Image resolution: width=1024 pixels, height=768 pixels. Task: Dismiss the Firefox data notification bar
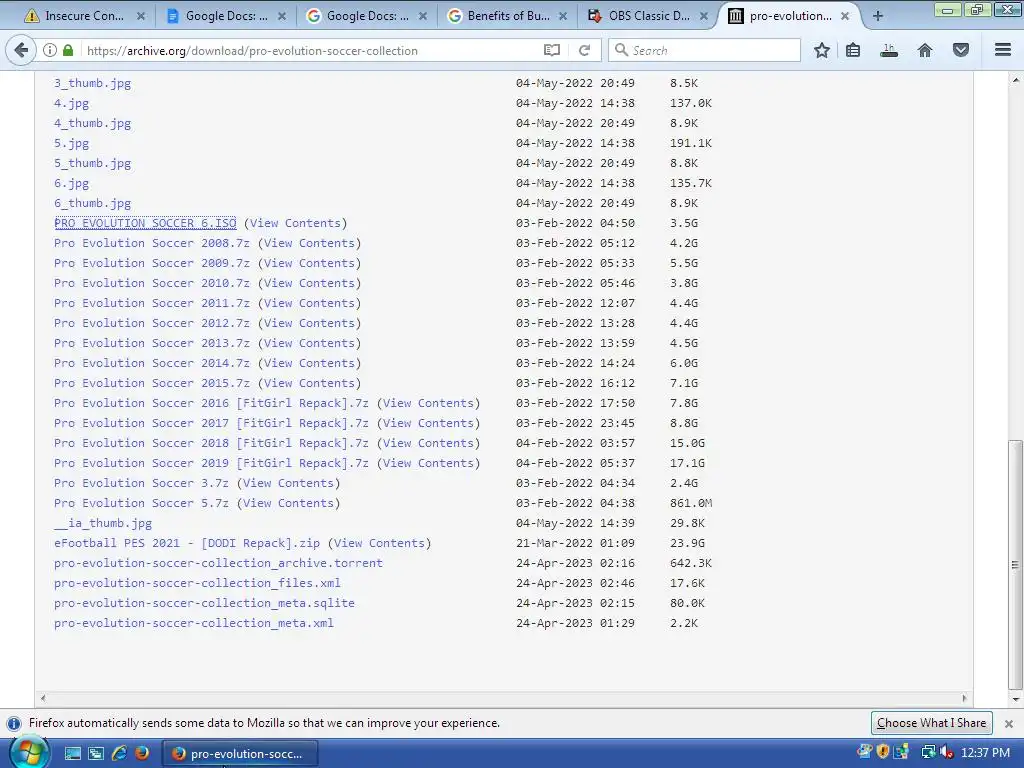[1008, 724]
